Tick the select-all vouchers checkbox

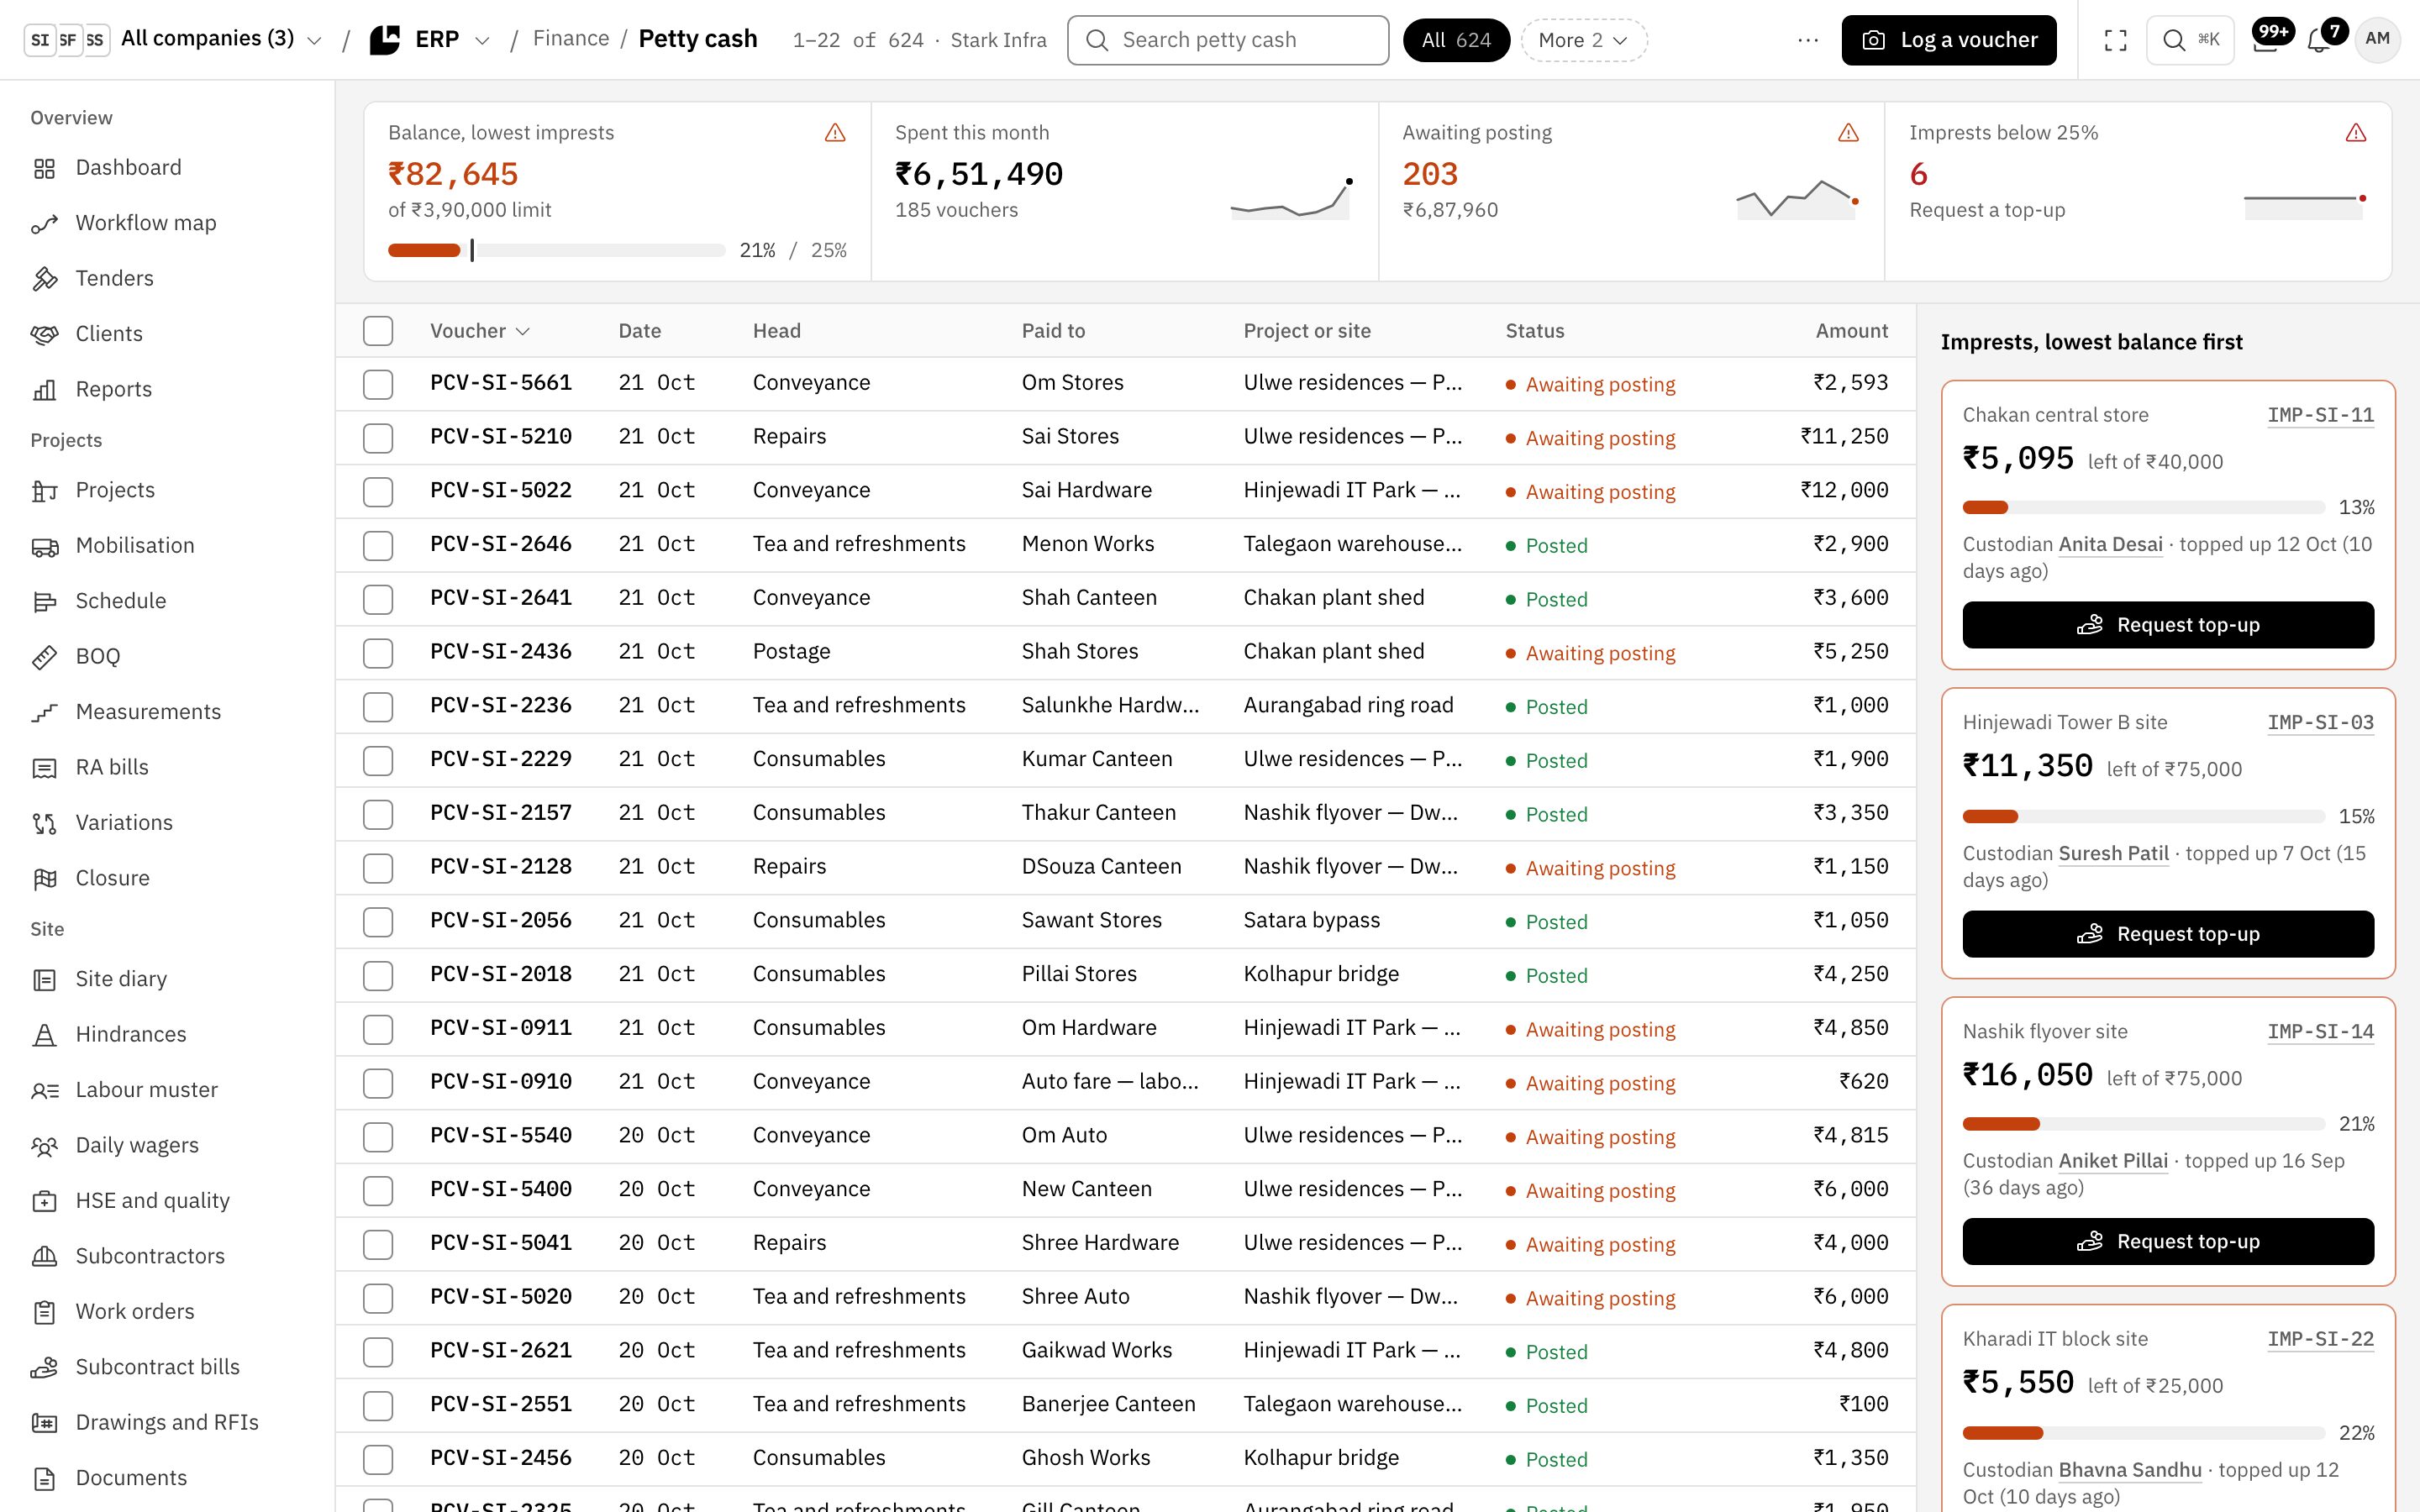click(378, 331)
